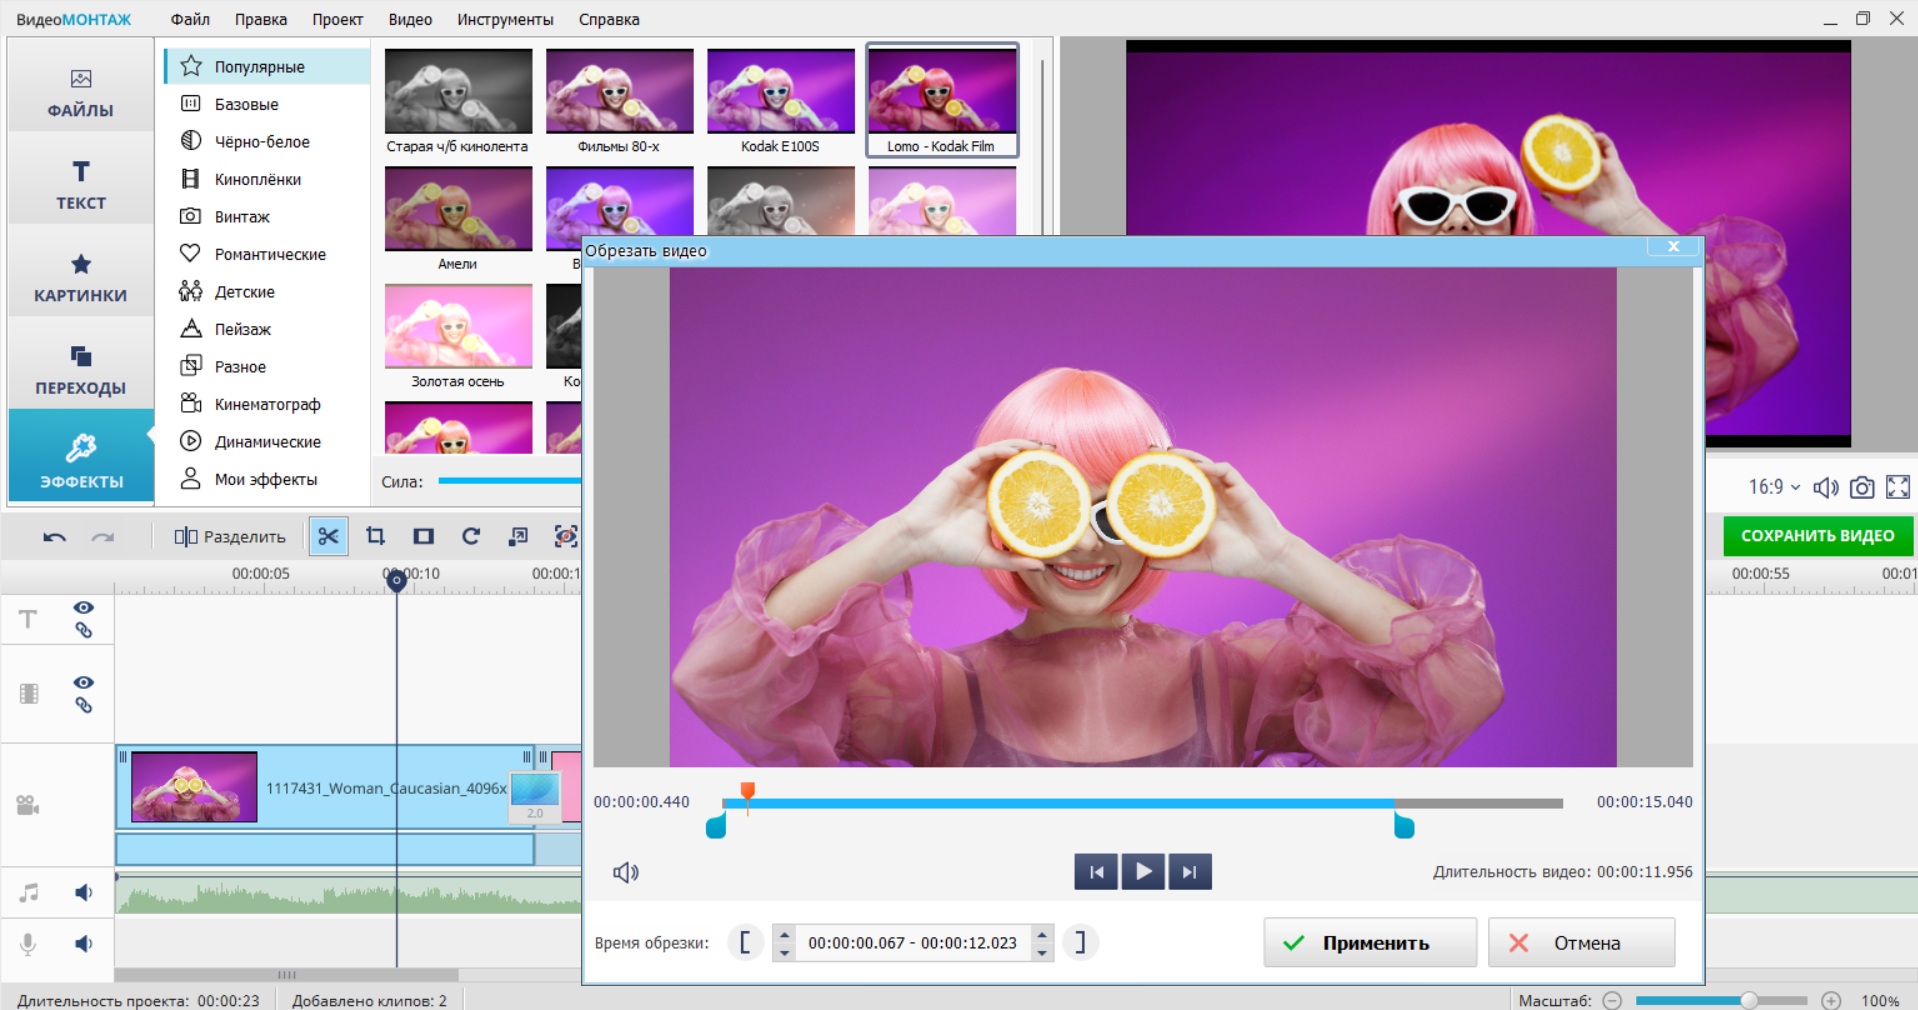Image resolution: width=1918 pixels, height=1010 pixels.
Task: Mute the music track
Action: pos(84,892)
